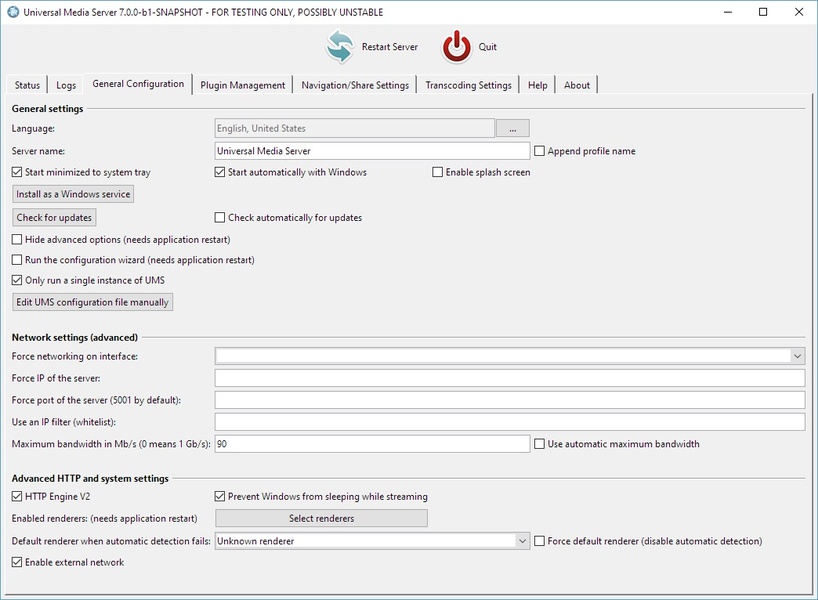Disable HTTP Engine V2 checkbox

click(17, 496)
